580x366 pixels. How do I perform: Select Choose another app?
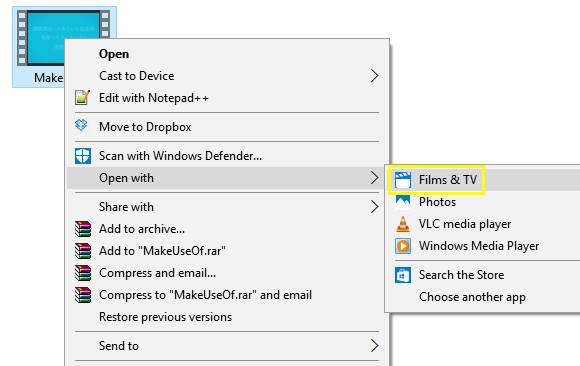(472, 297)
